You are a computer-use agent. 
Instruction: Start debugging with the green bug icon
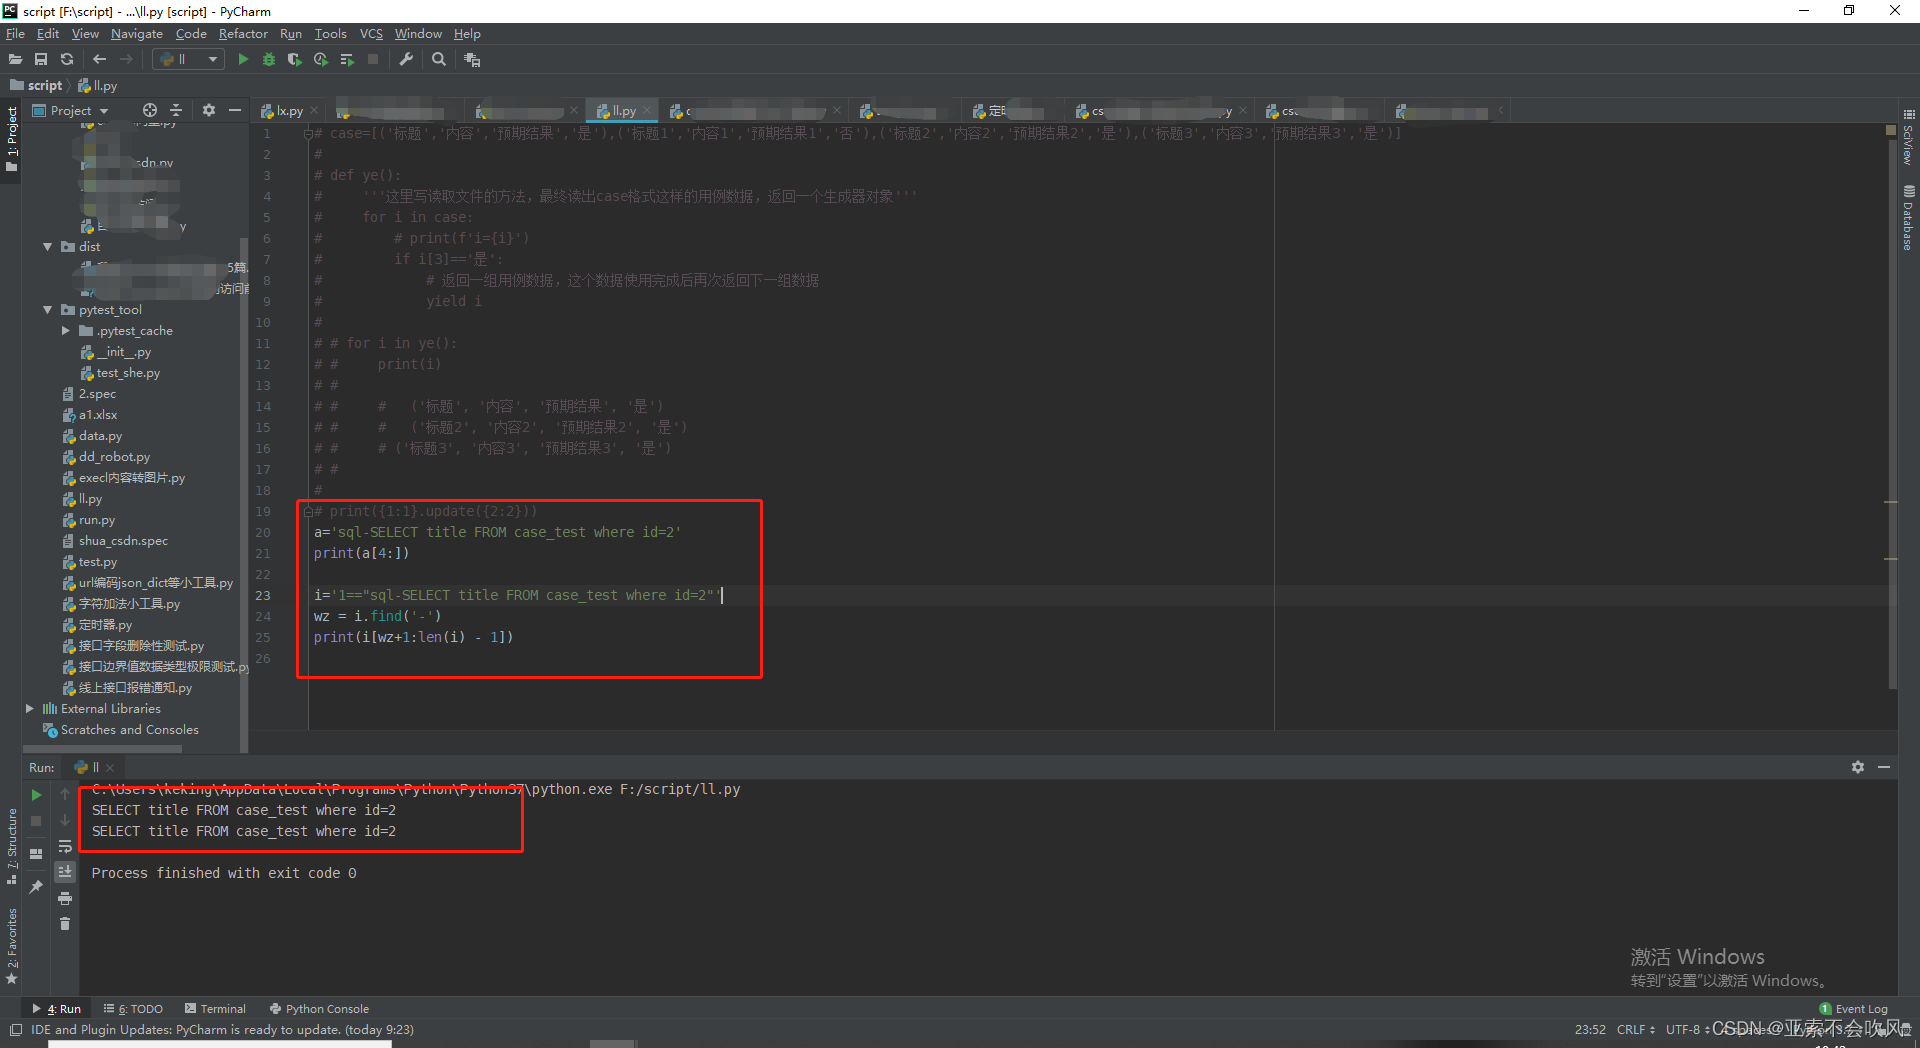coord(269,60)
